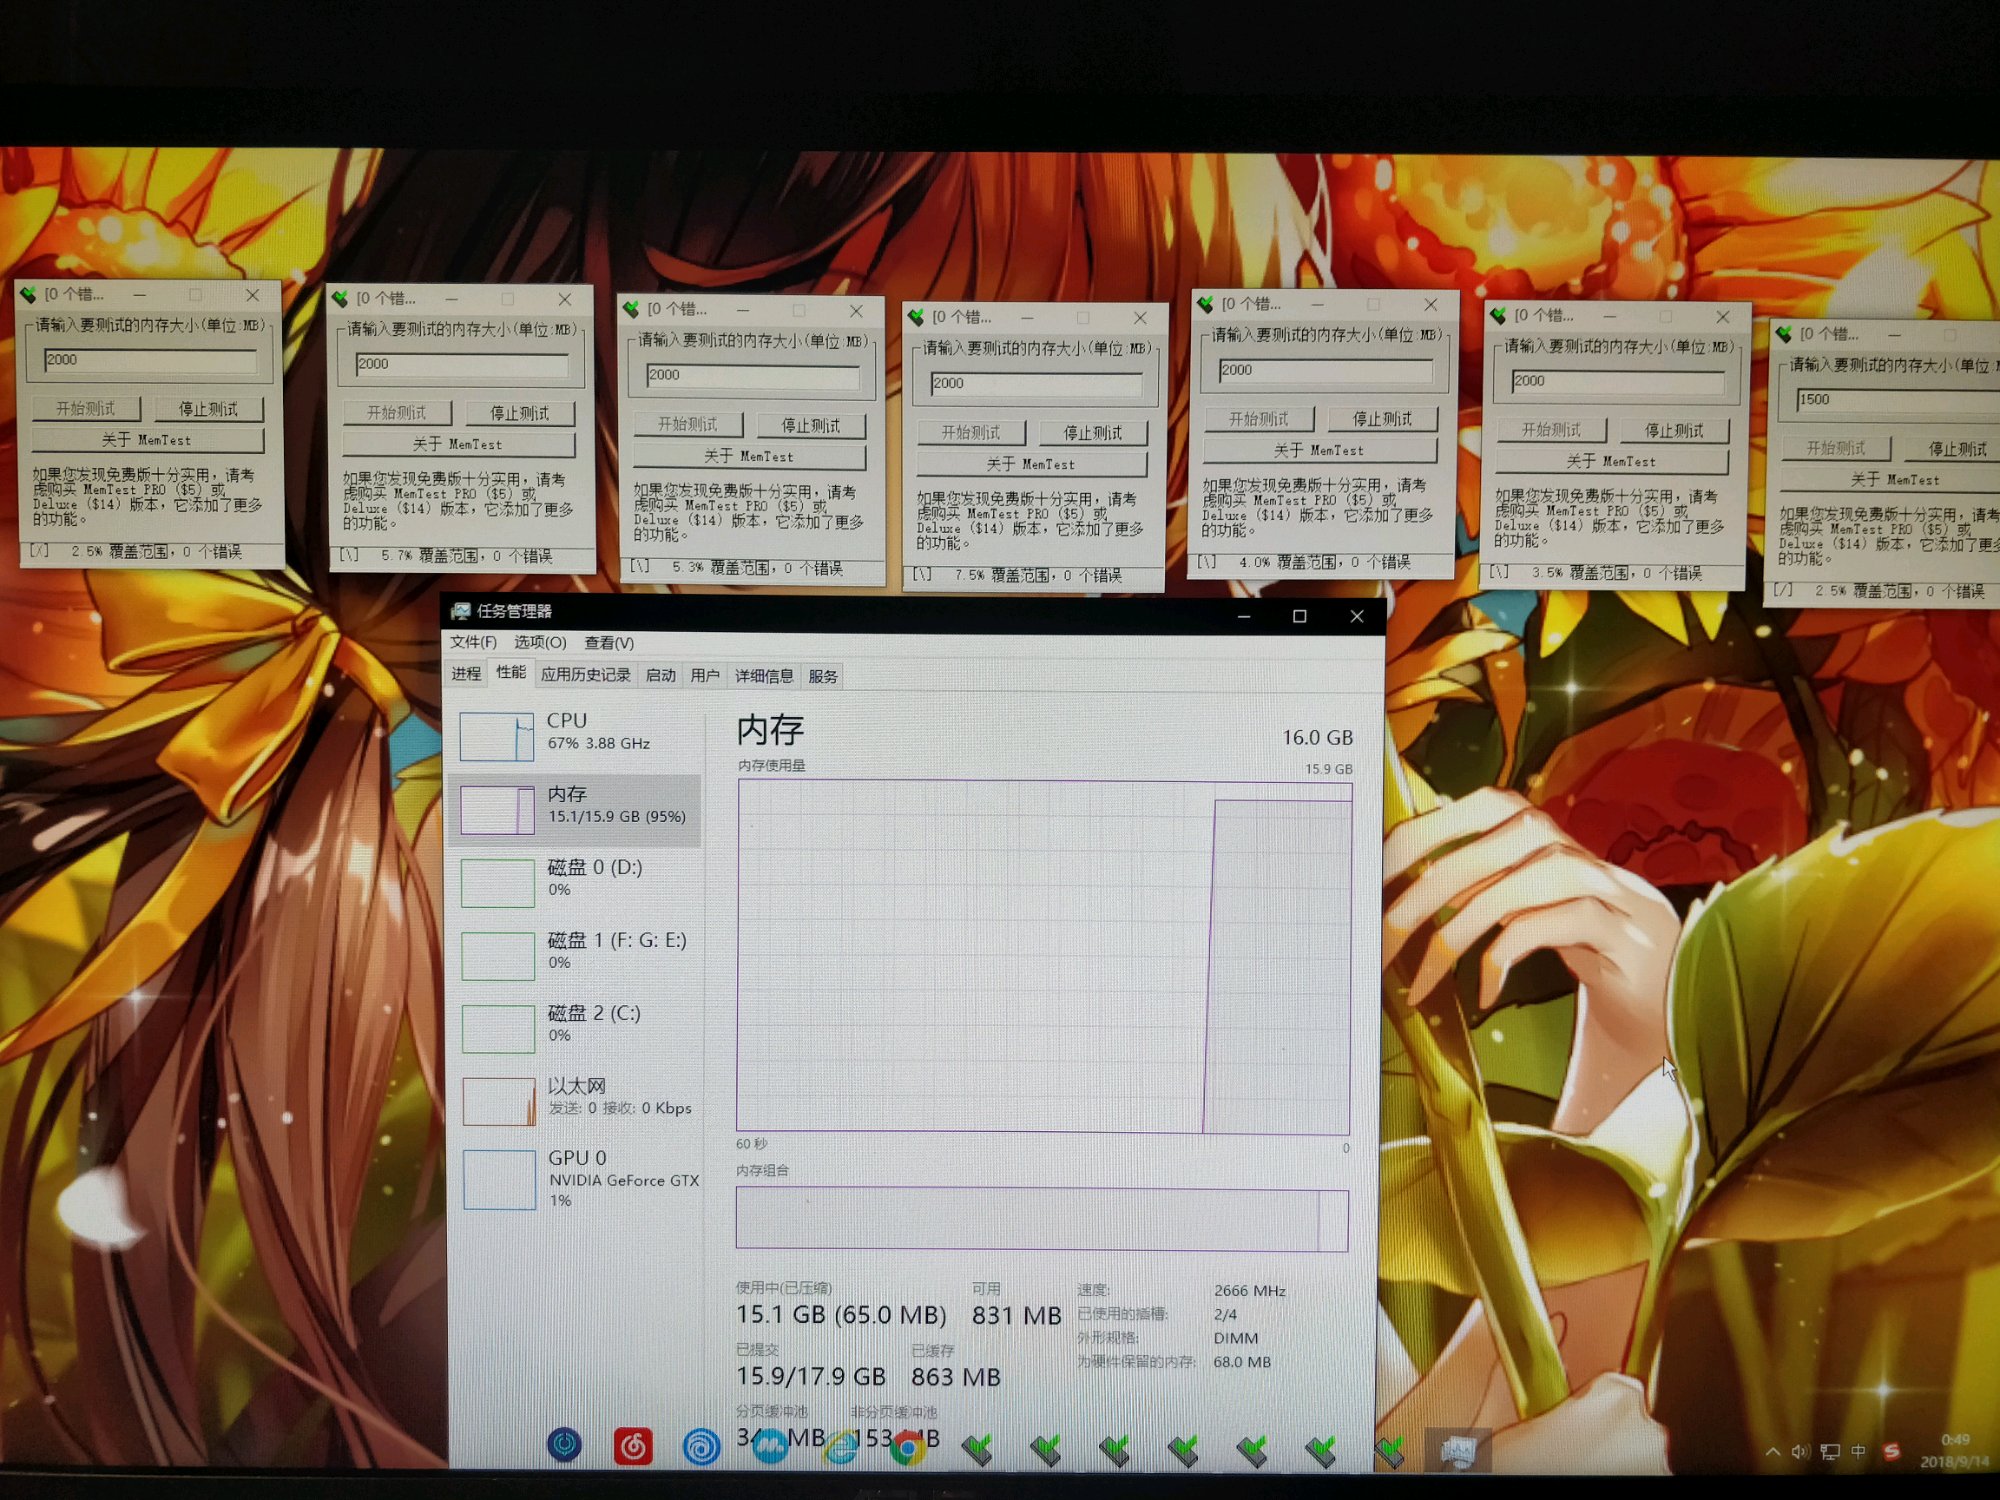Select 磁盘 2 (C:) performance entry
Screen dimensions: 2000x1500
(x=580, y=1024)
